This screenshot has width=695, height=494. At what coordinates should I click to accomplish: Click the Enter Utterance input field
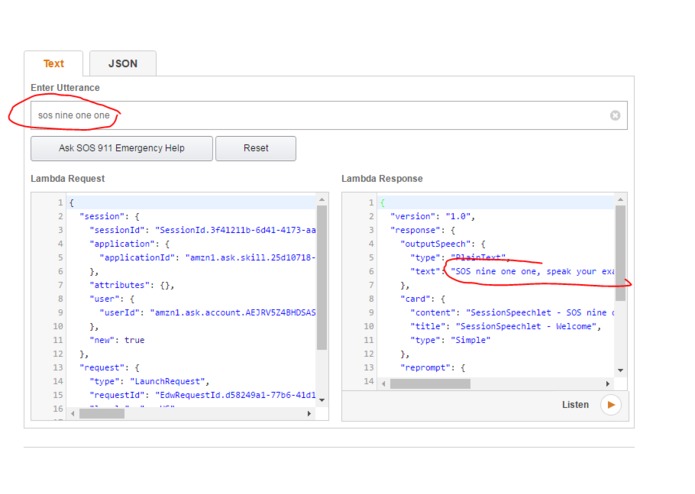329,115
